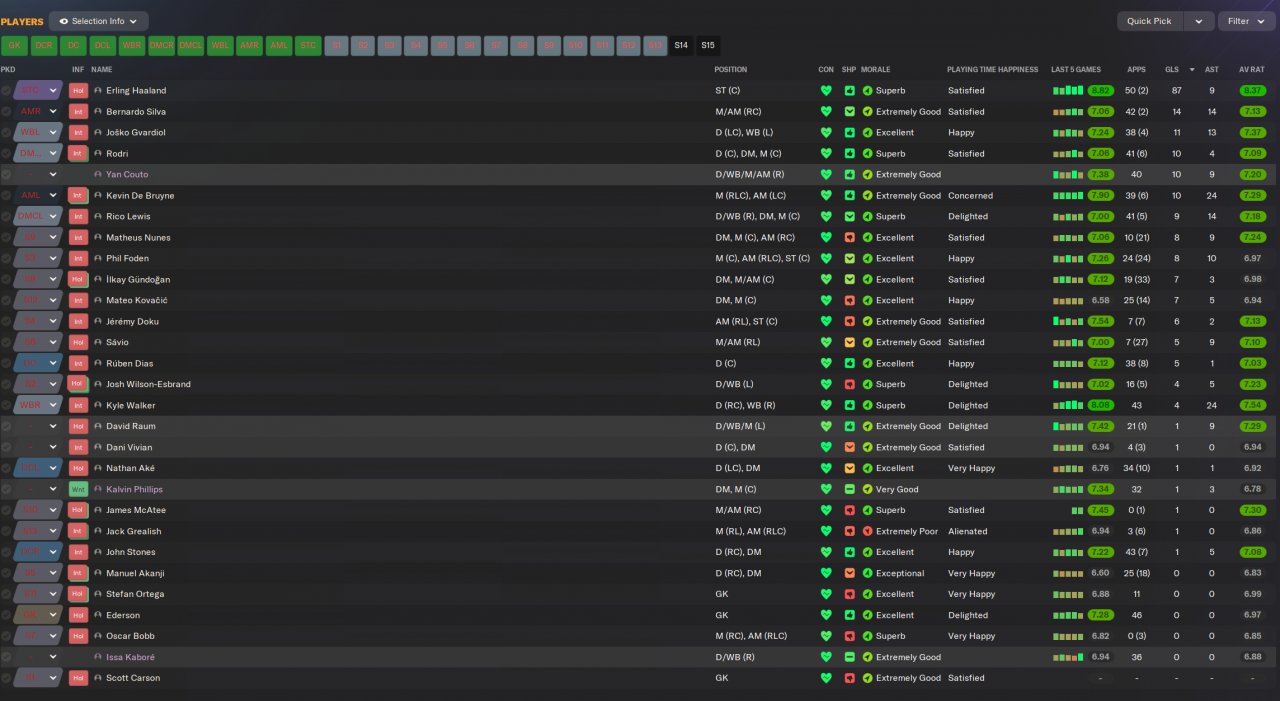Click Erling Haaland's condition heart icon
Screen dimensions: 1280x701
[826, 91]
